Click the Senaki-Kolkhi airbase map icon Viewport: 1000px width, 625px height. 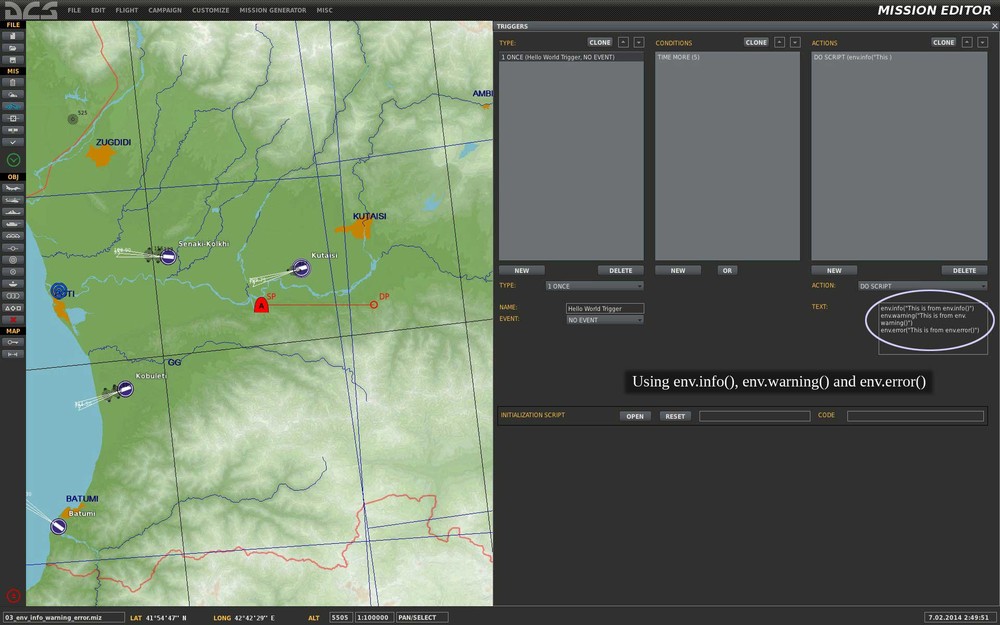[x=169, y=256]
